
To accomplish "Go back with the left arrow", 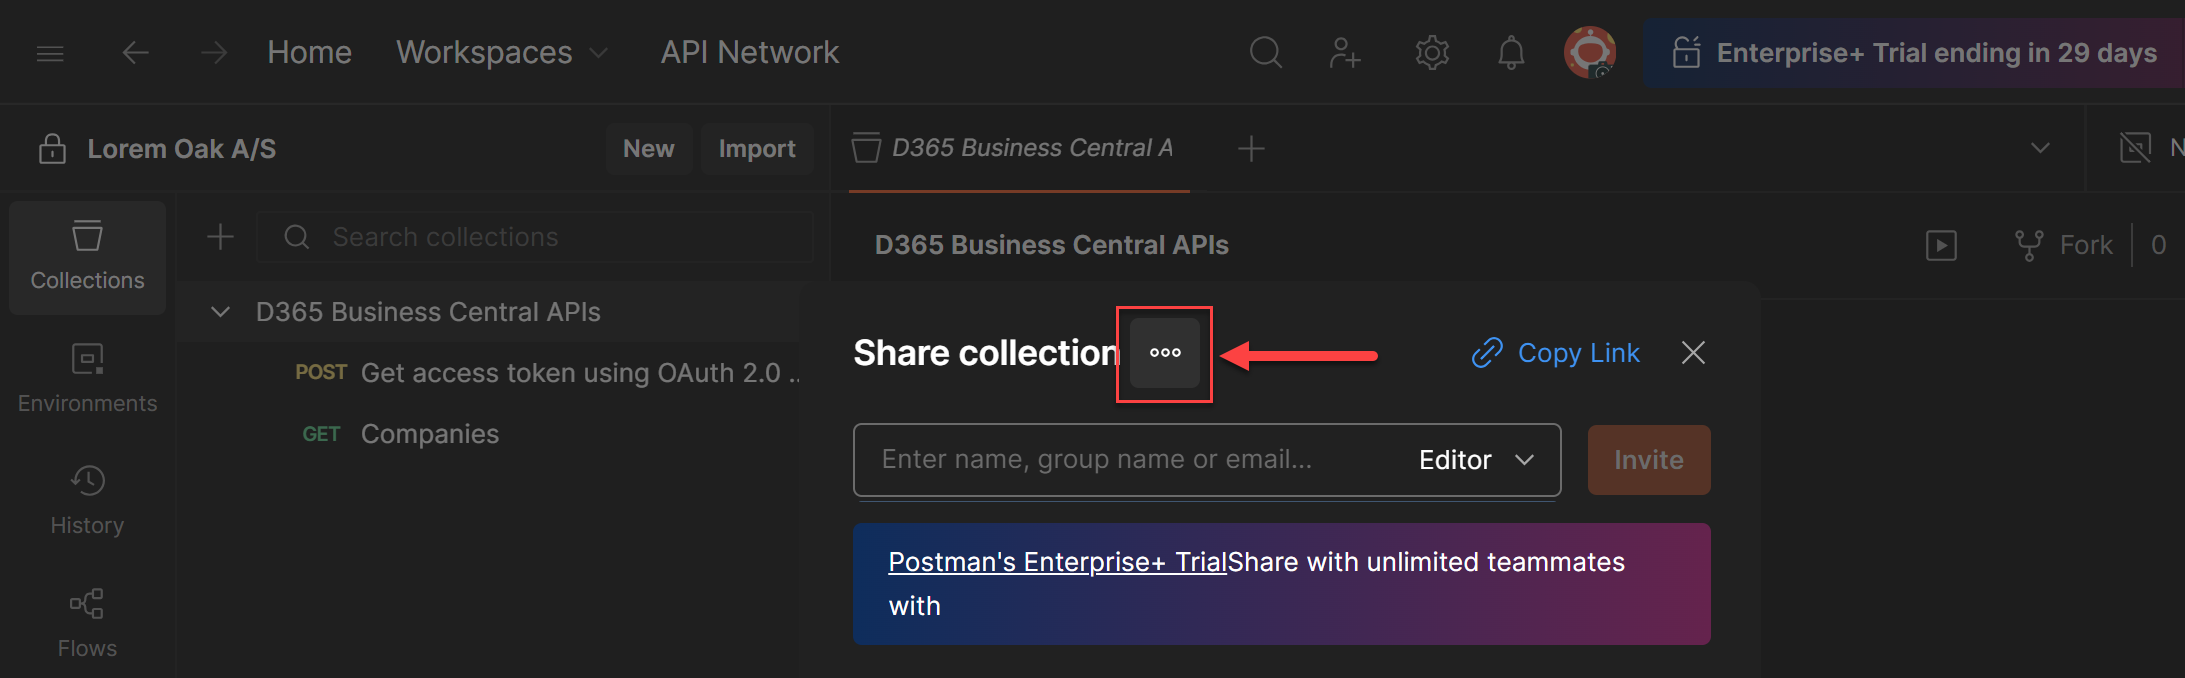I will (x=135, y=53).
